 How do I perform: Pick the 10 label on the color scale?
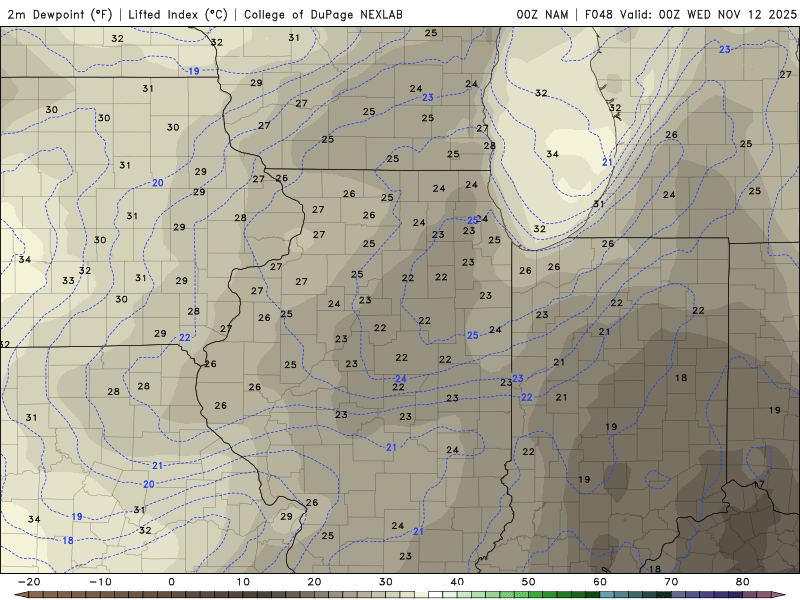tap(243, 582)
